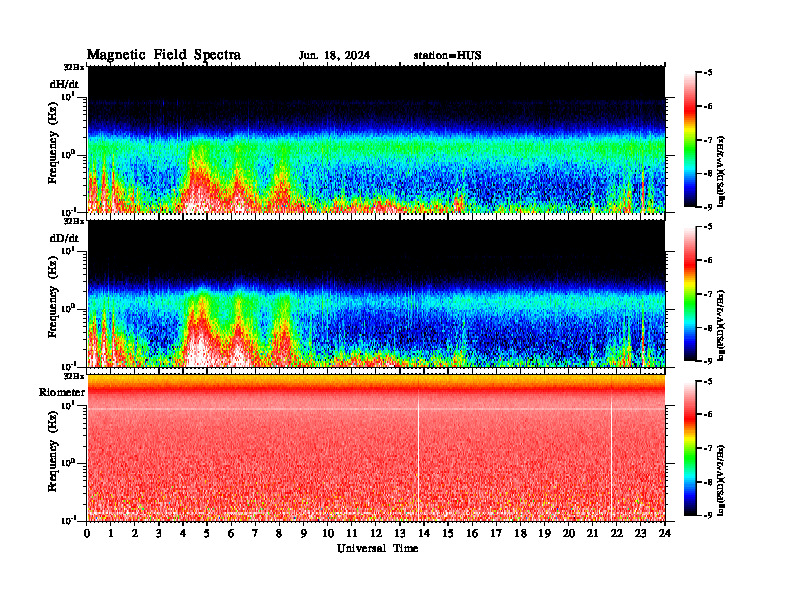Click the dD/dt spectrogram color bar
Screen dimensions: 792x612
click(x=690, y=294)
